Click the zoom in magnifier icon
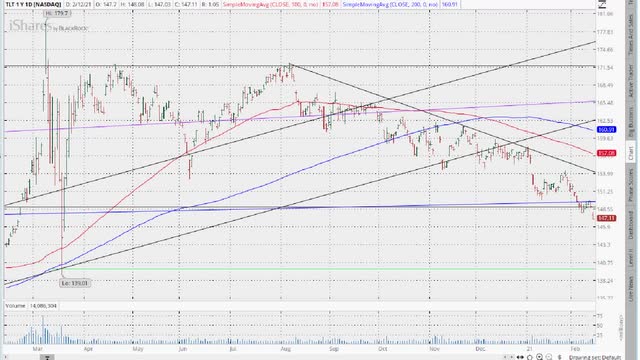 (539, 357)
